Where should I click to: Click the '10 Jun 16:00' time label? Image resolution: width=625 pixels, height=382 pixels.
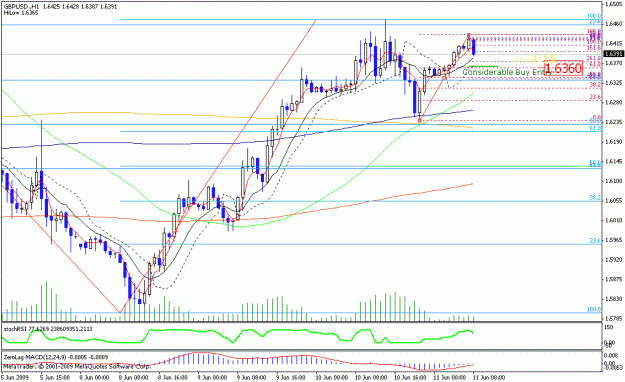409,377
